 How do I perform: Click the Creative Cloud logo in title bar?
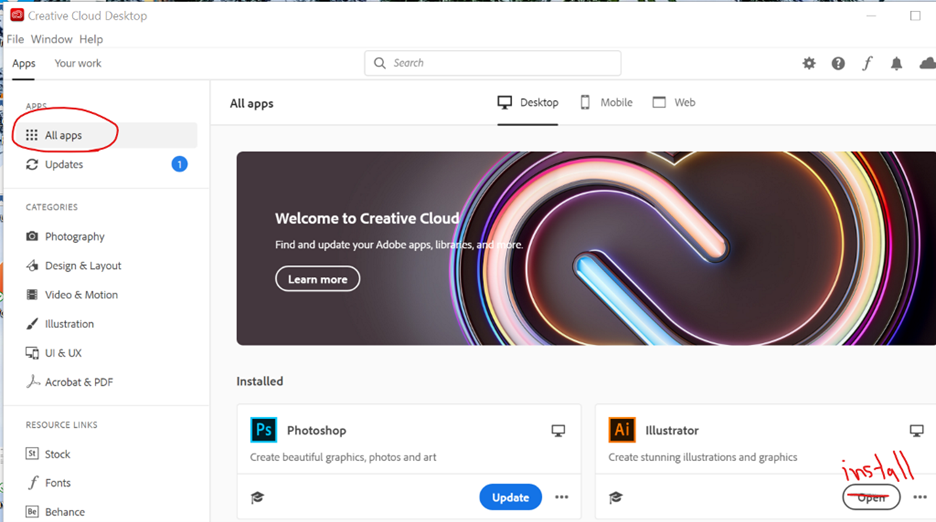pos(17,15)
